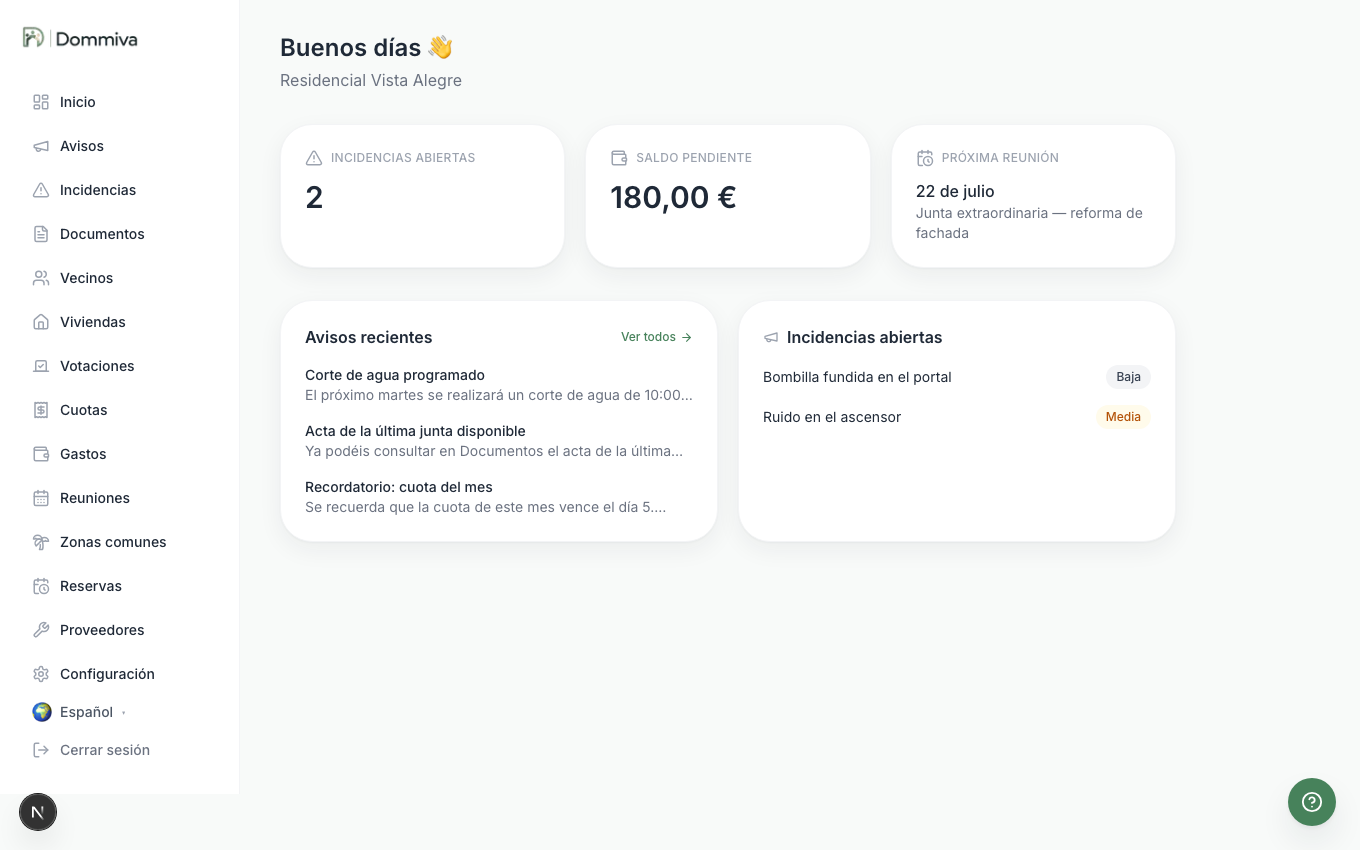Open the Ruido en el ascensor incident
The image size is (1360, 850).
click(832, 417)
